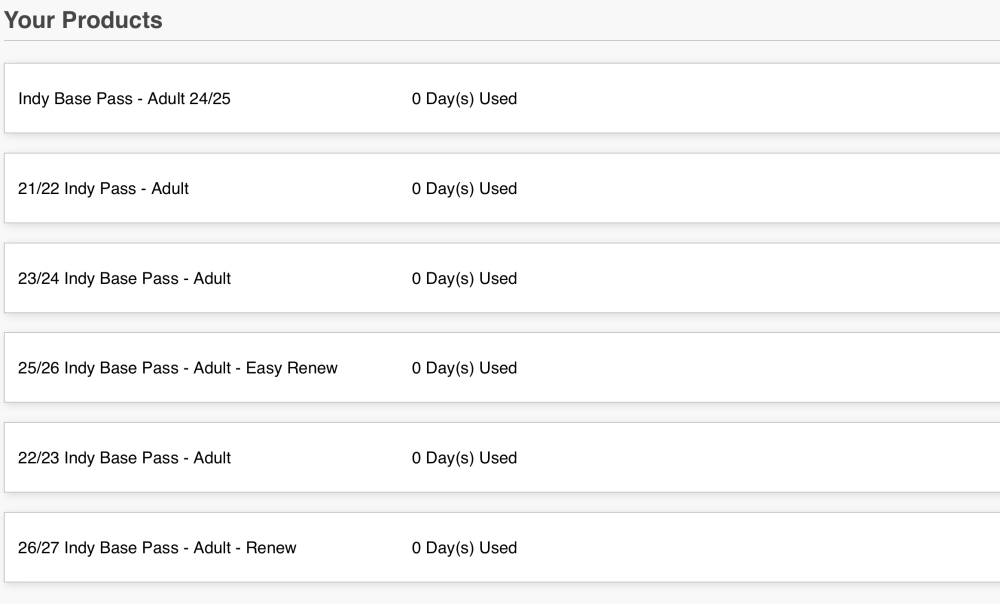The width and height of the screenshot is (1000, 604).
Task: Open the 22/23 Indy Base Pass - Adult
Action: click(x=124, y=458)
